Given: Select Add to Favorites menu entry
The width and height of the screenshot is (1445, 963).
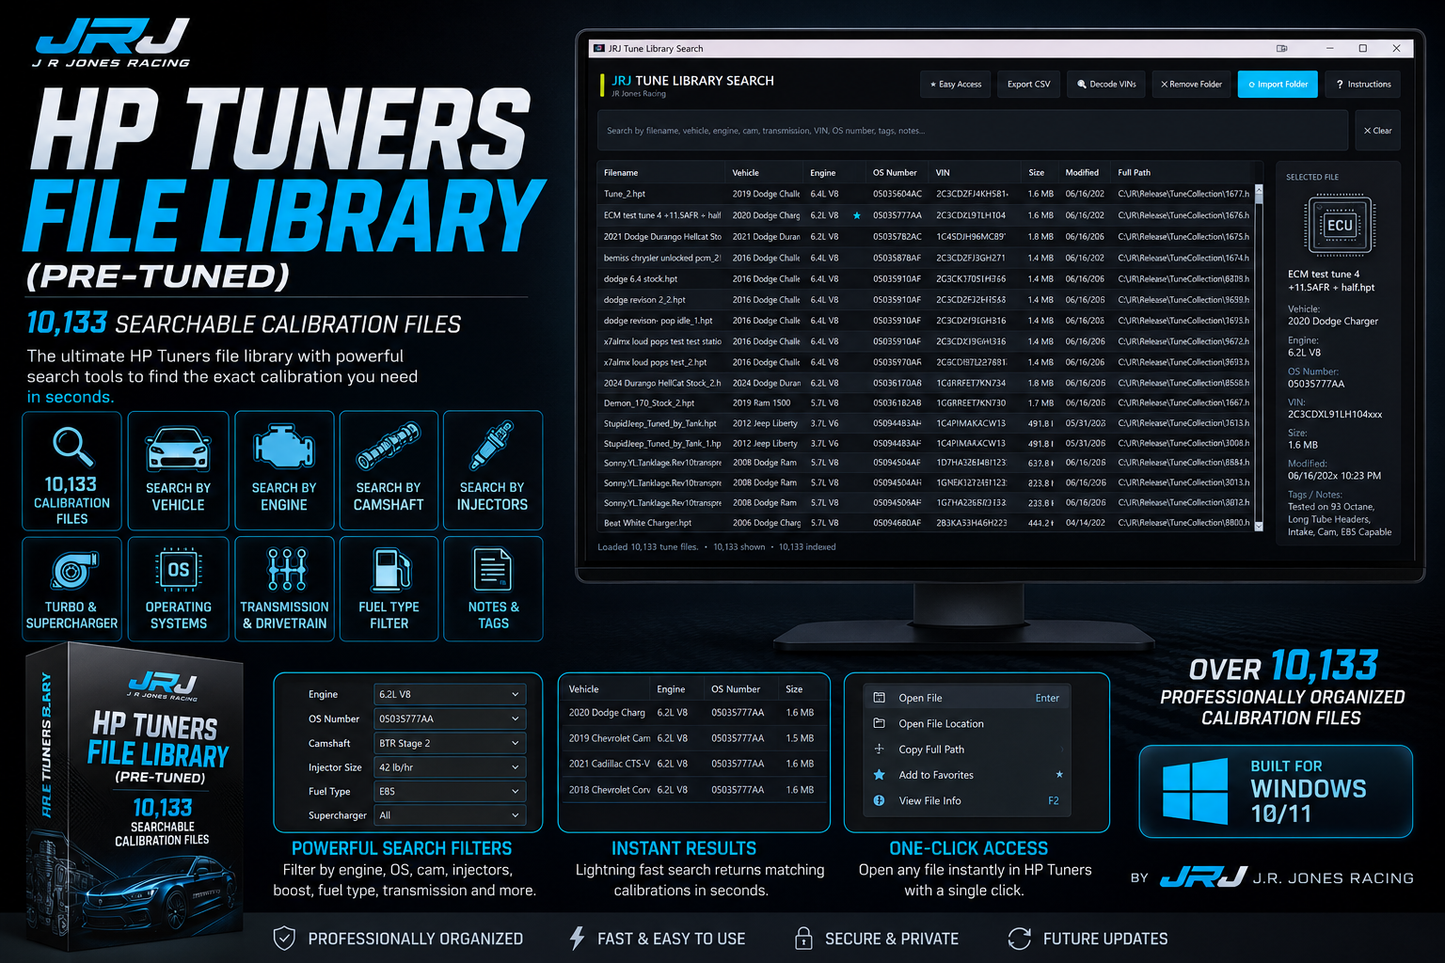Looking at the screenshot, I should (966, 775).
